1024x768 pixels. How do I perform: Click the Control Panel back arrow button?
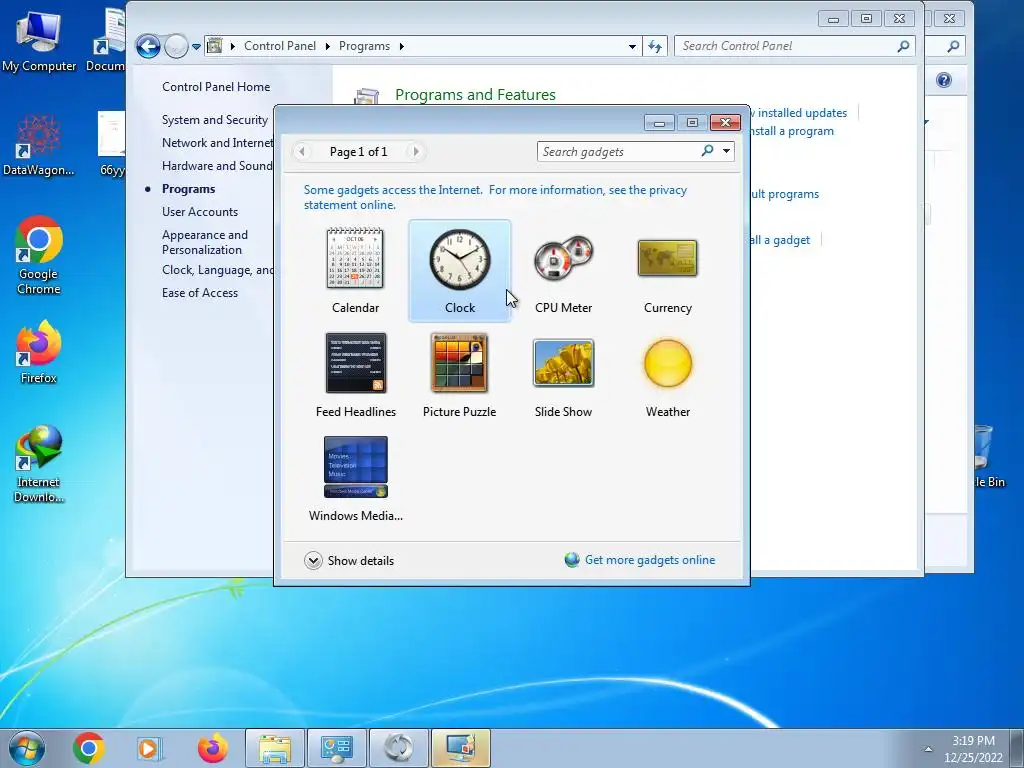(148, 46)
